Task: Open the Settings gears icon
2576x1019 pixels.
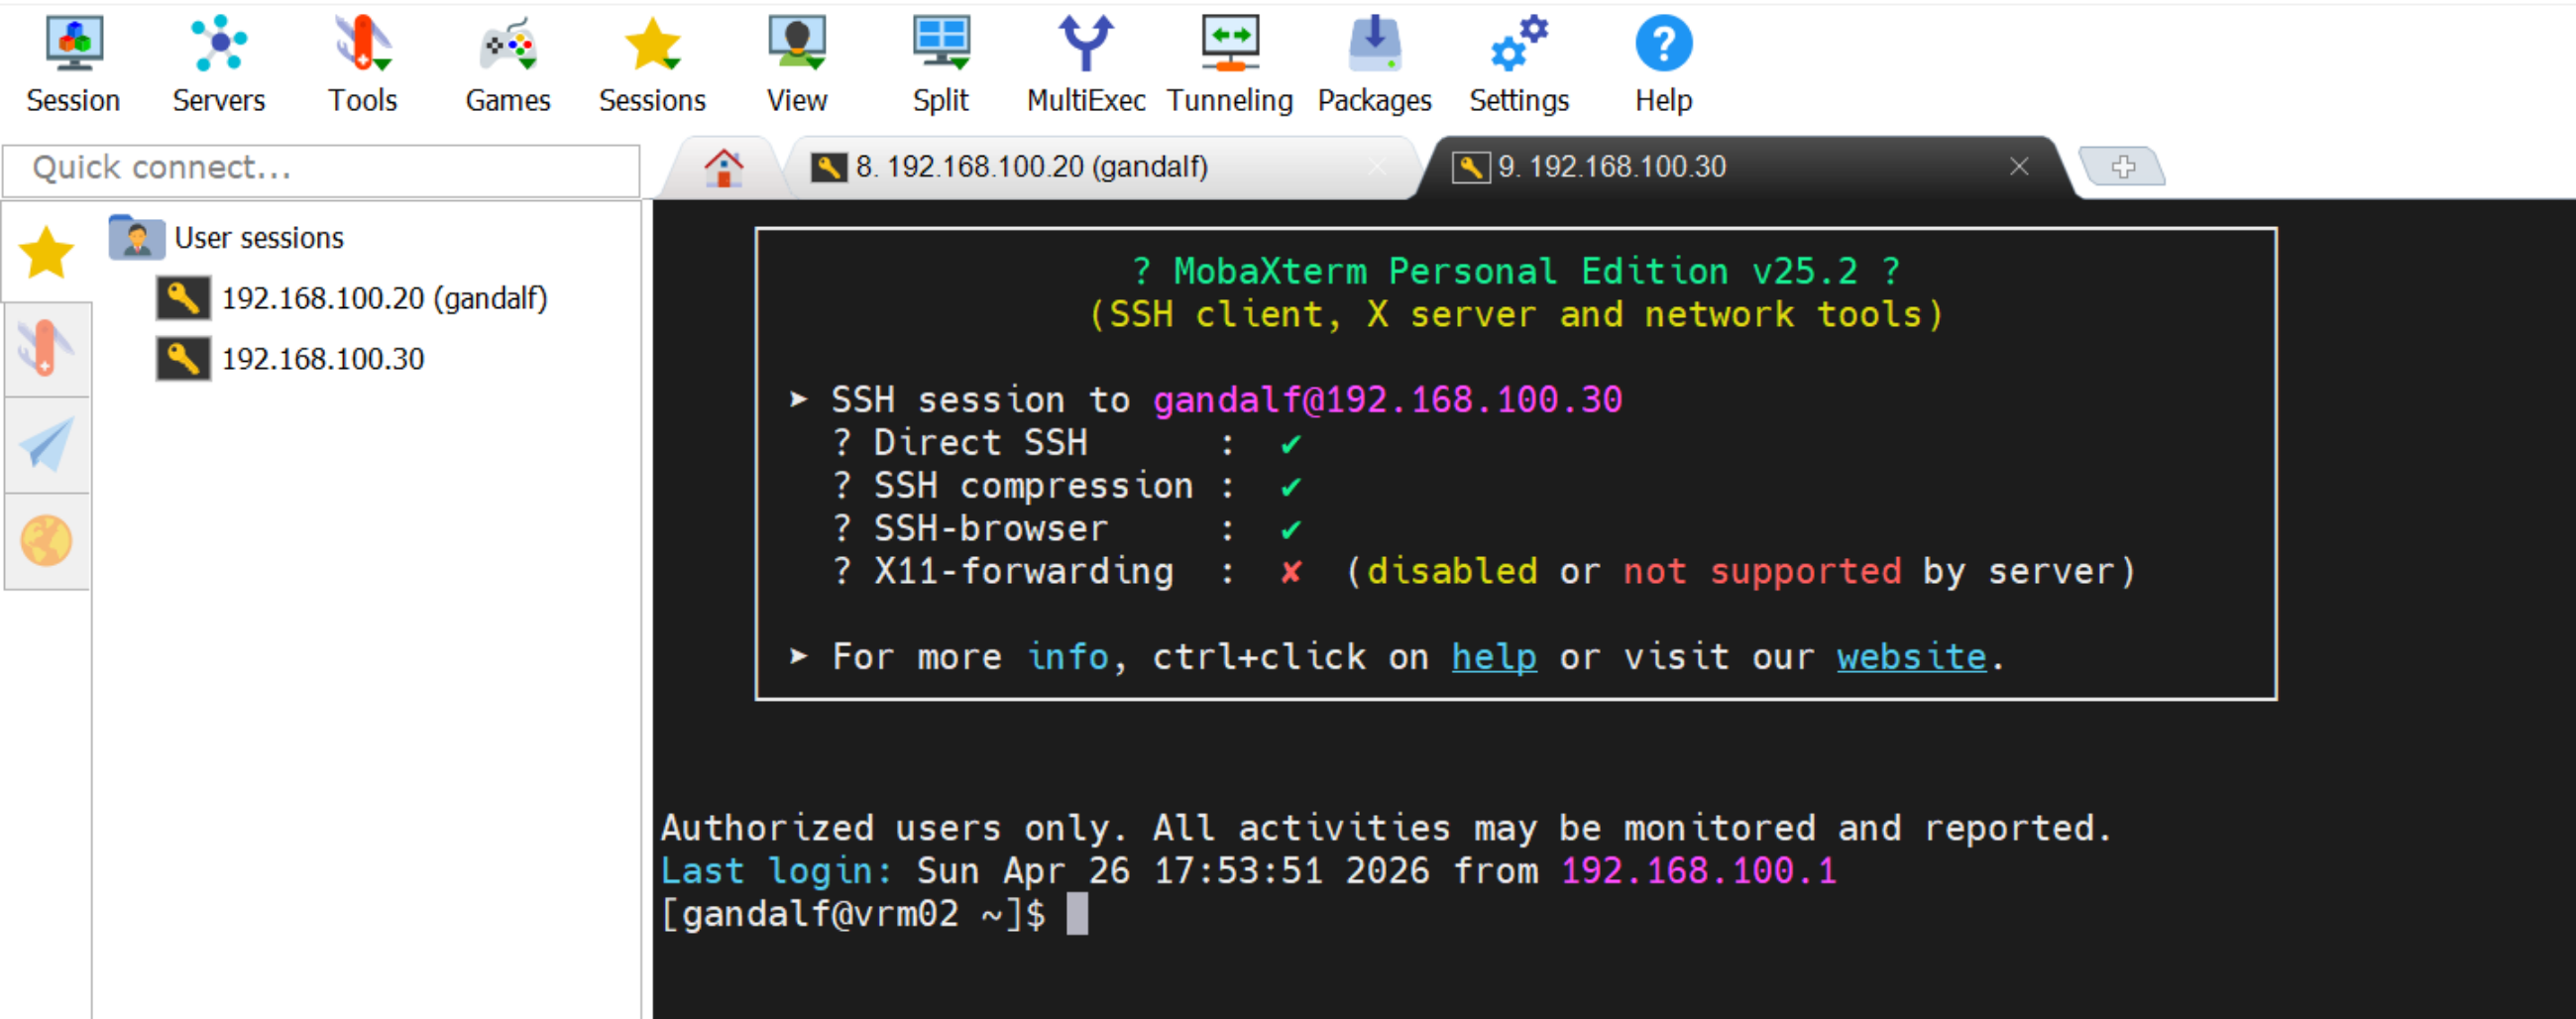Action: coord(1518,64)
